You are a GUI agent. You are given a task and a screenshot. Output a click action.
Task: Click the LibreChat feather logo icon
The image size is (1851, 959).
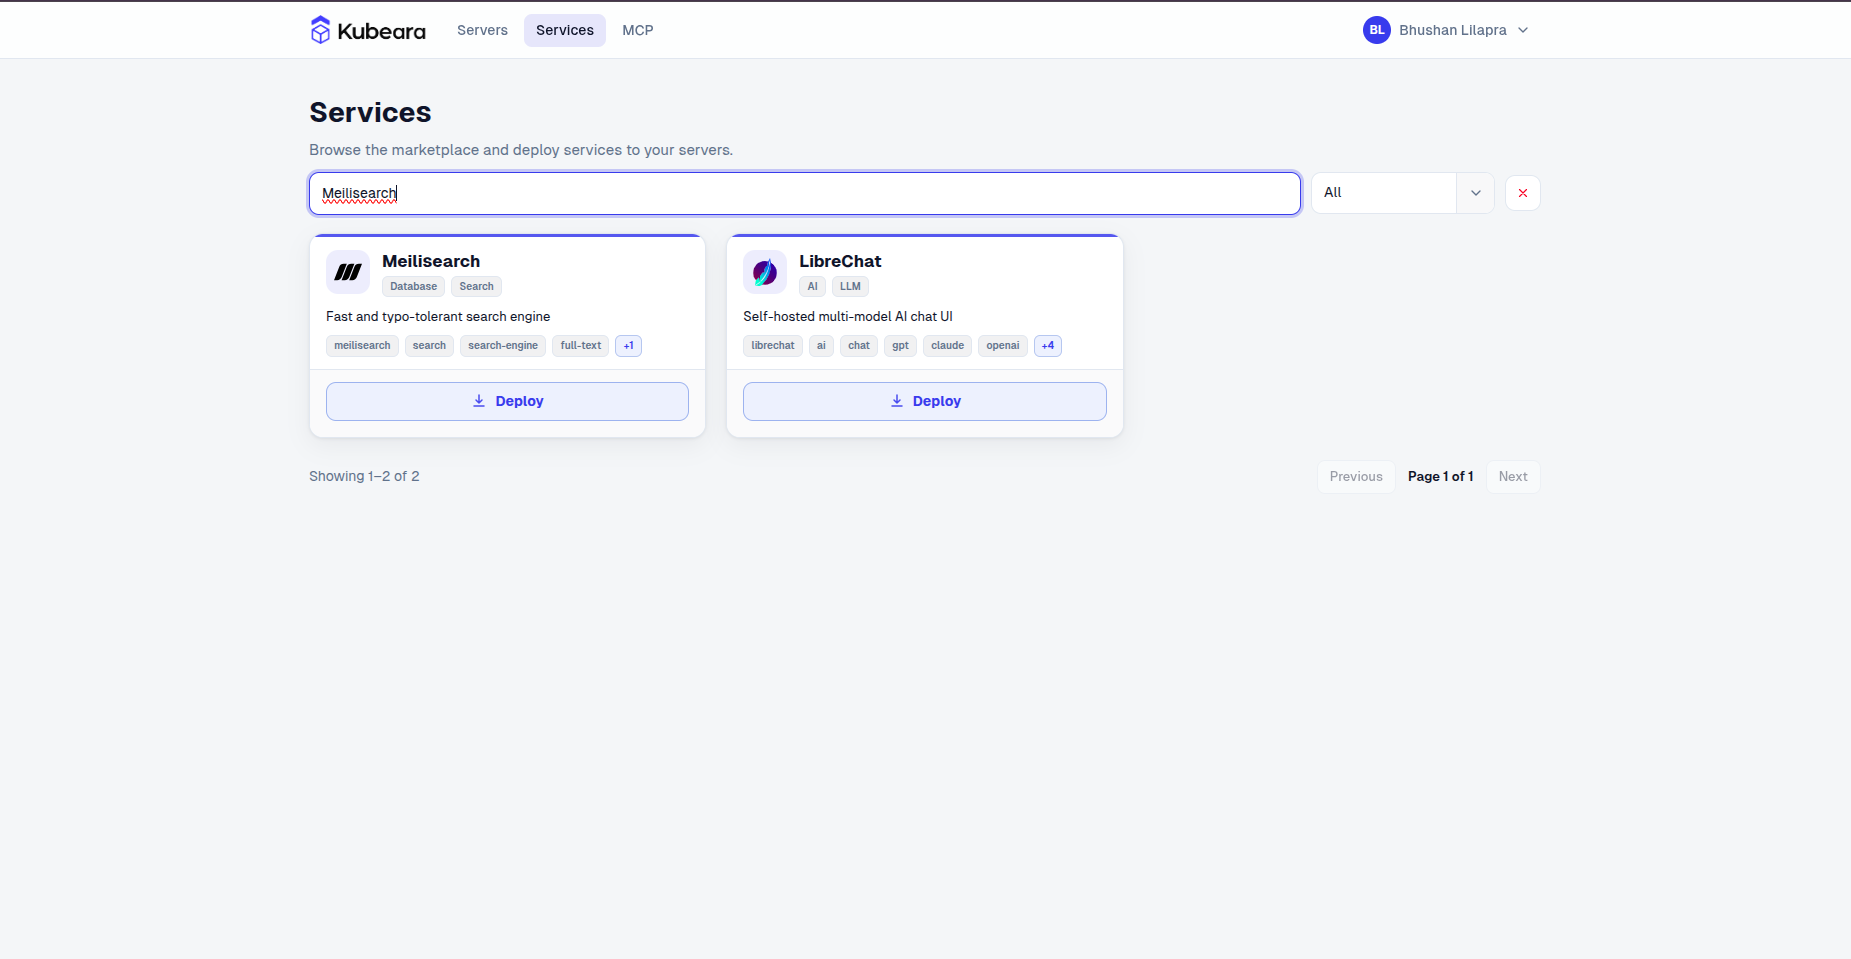click(x=765, y=272)
